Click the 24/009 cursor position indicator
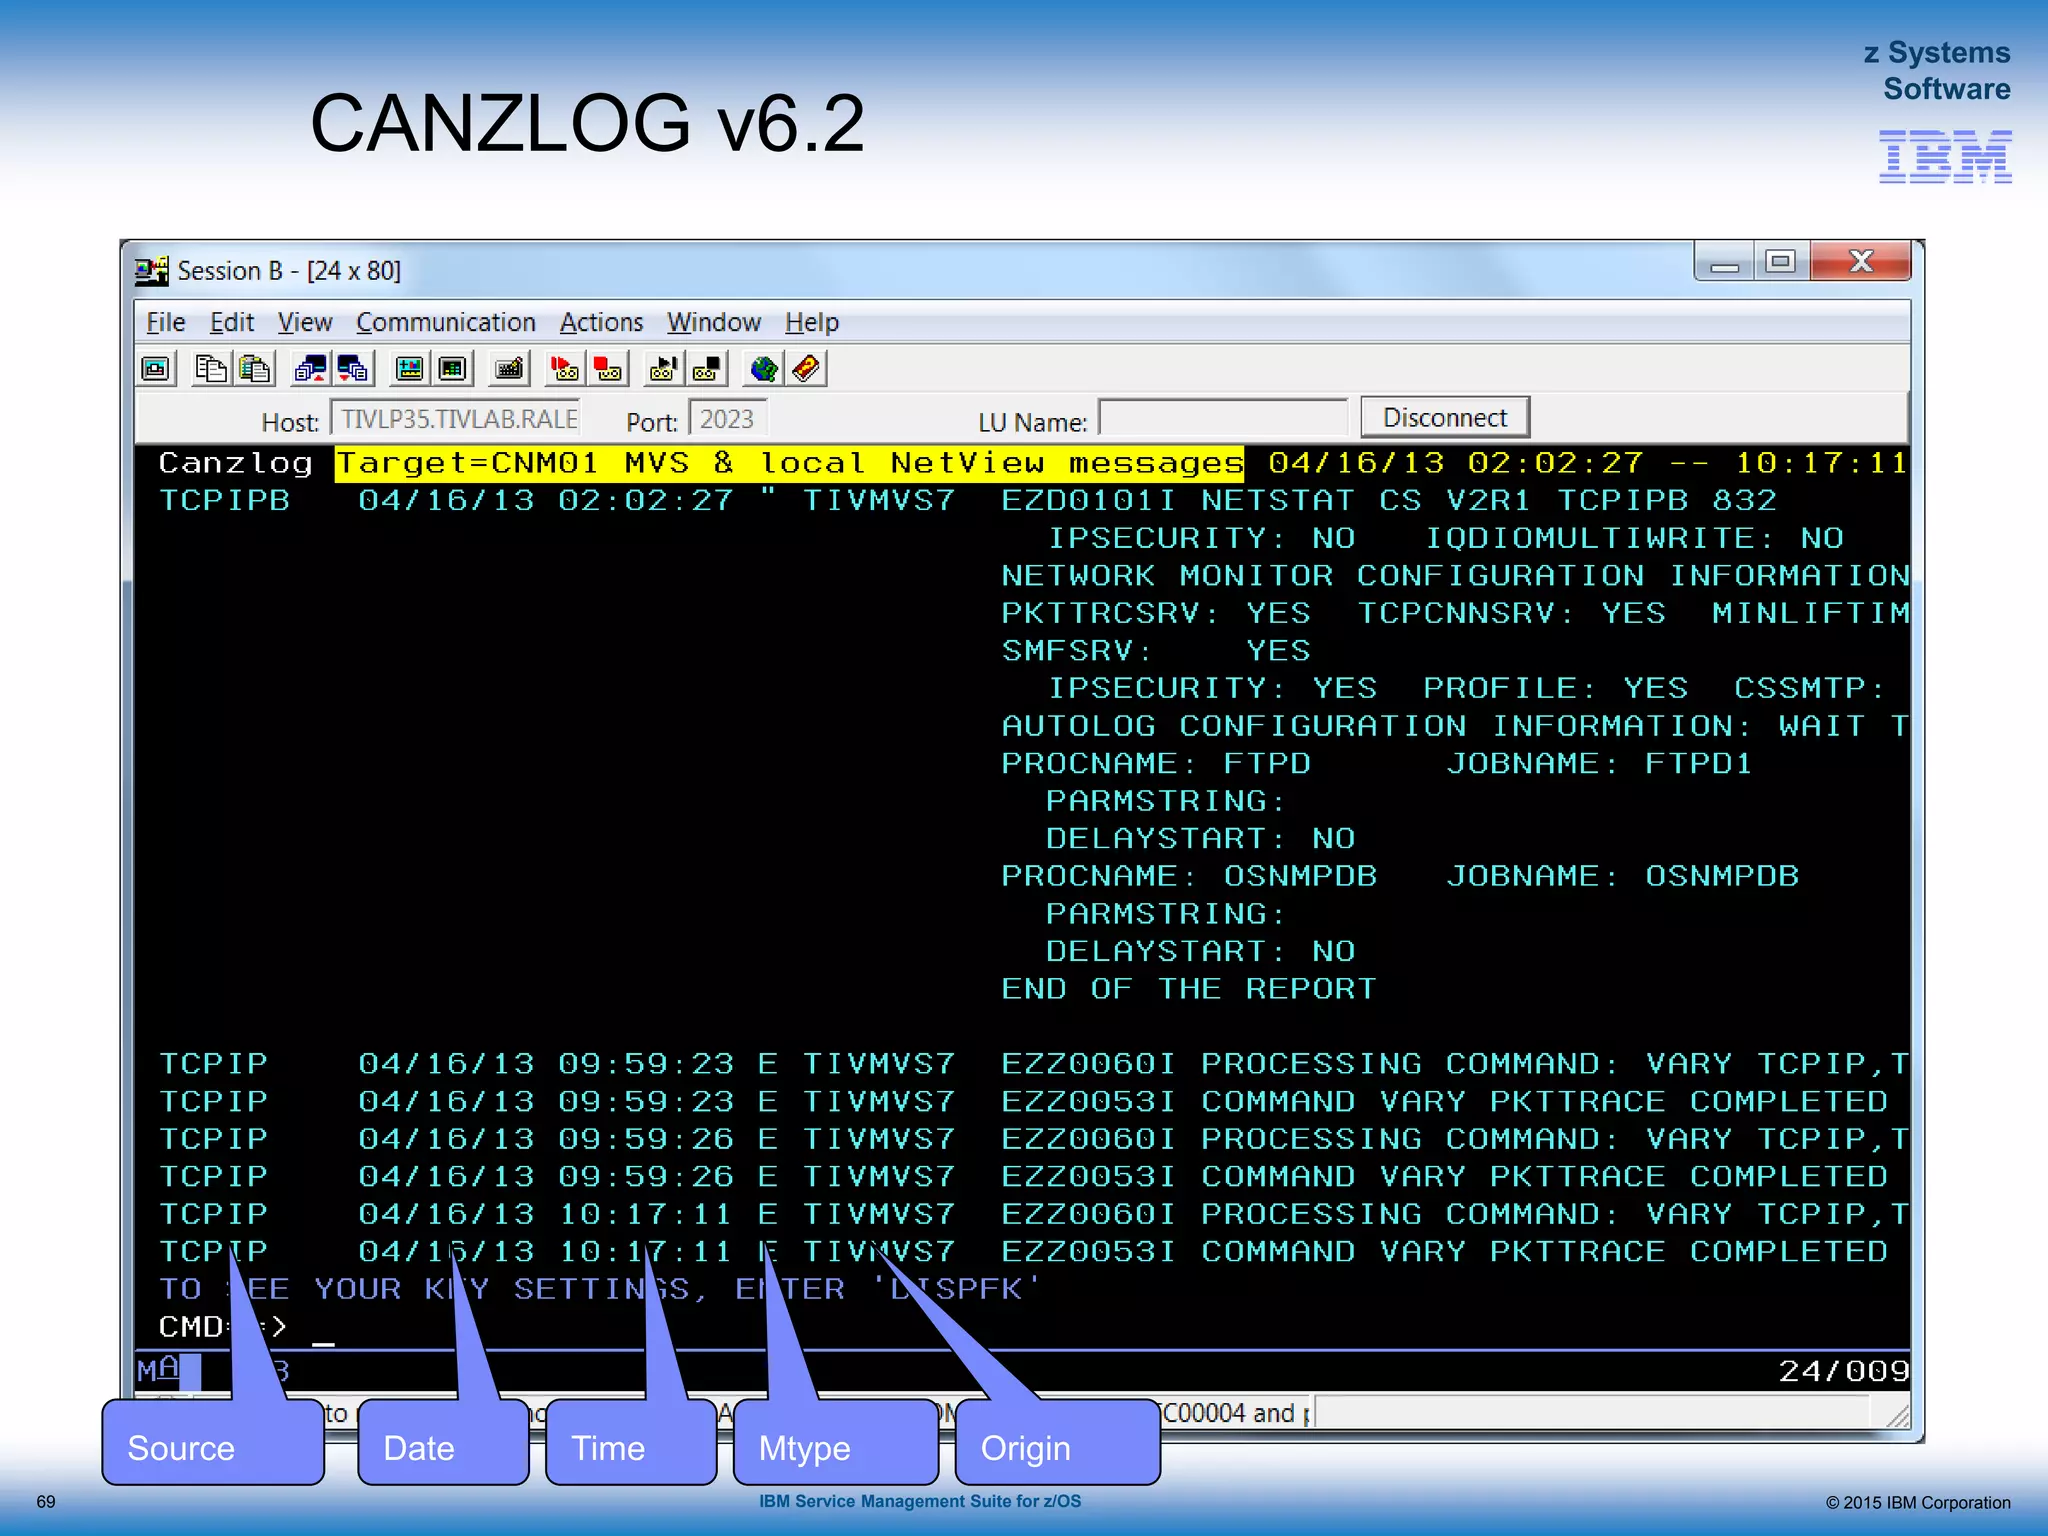Viewport: 2048px width, 1536px height. 1844,1371
